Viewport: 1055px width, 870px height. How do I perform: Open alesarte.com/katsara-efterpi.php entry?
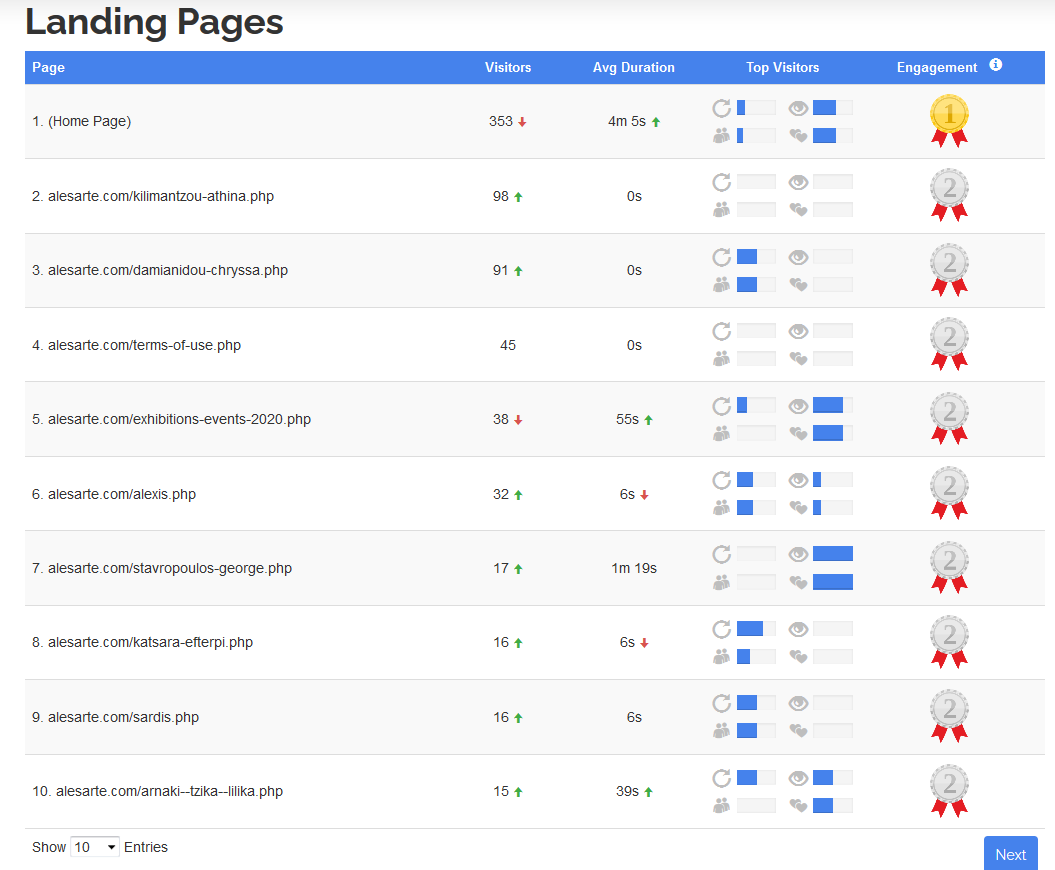click(x=142, y=642)
